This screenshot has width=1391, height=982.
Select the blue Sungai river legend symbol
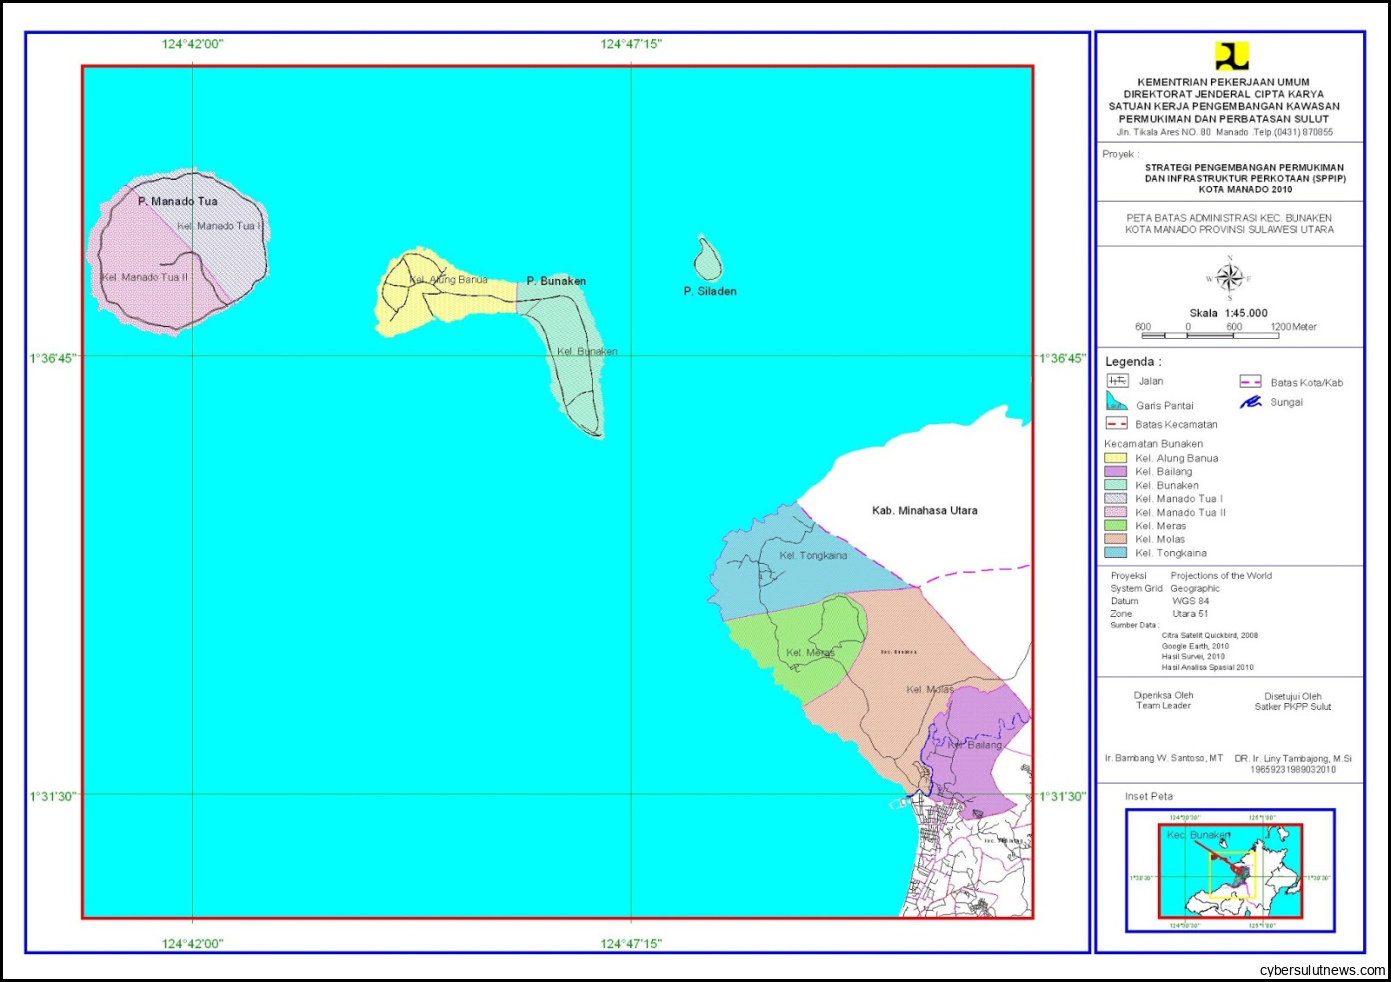pyautogui.click(x=1250, y=402)
